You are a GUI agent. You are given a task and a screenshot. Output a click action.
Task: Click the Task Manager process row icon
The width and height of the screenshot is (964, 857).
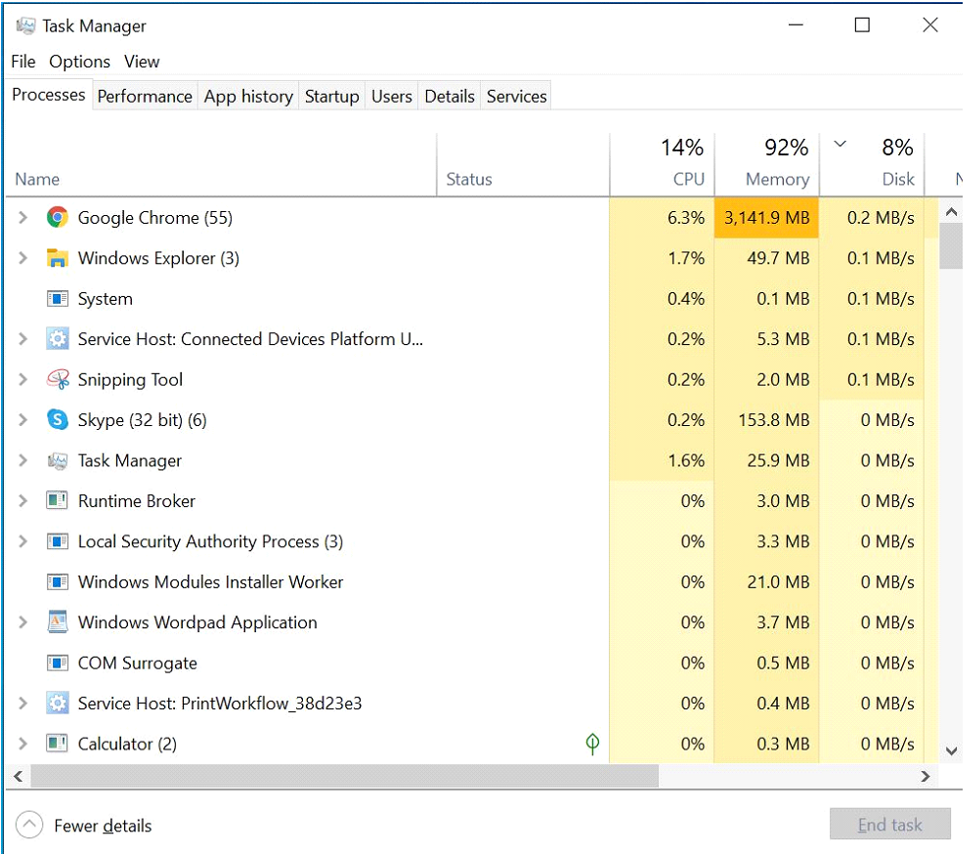click(x=57, y=460)
